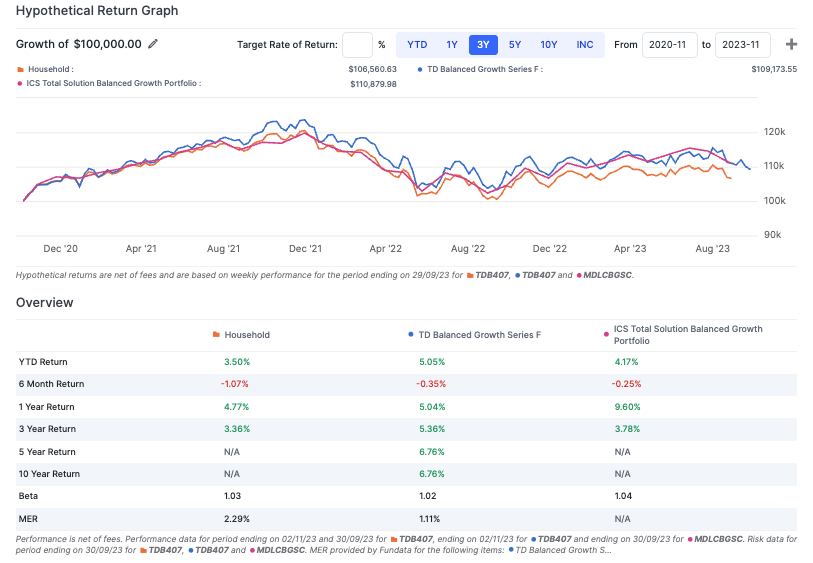The width and height of the screenshot is (813, 563).
Task: Click blue dot in Overview TD Balanced header
Action: [411, 335]
